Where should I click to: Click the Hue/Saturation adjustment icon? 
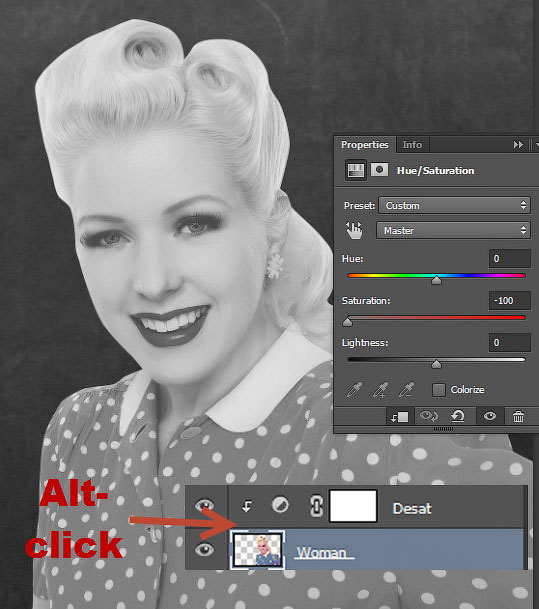[x=356, y=170]
